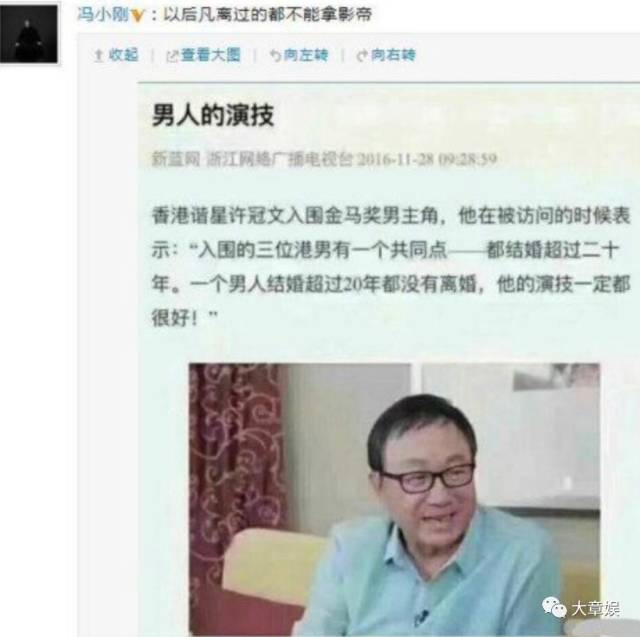Click the counterclockwise rotate arrow icon

click(x=276, y=55)
